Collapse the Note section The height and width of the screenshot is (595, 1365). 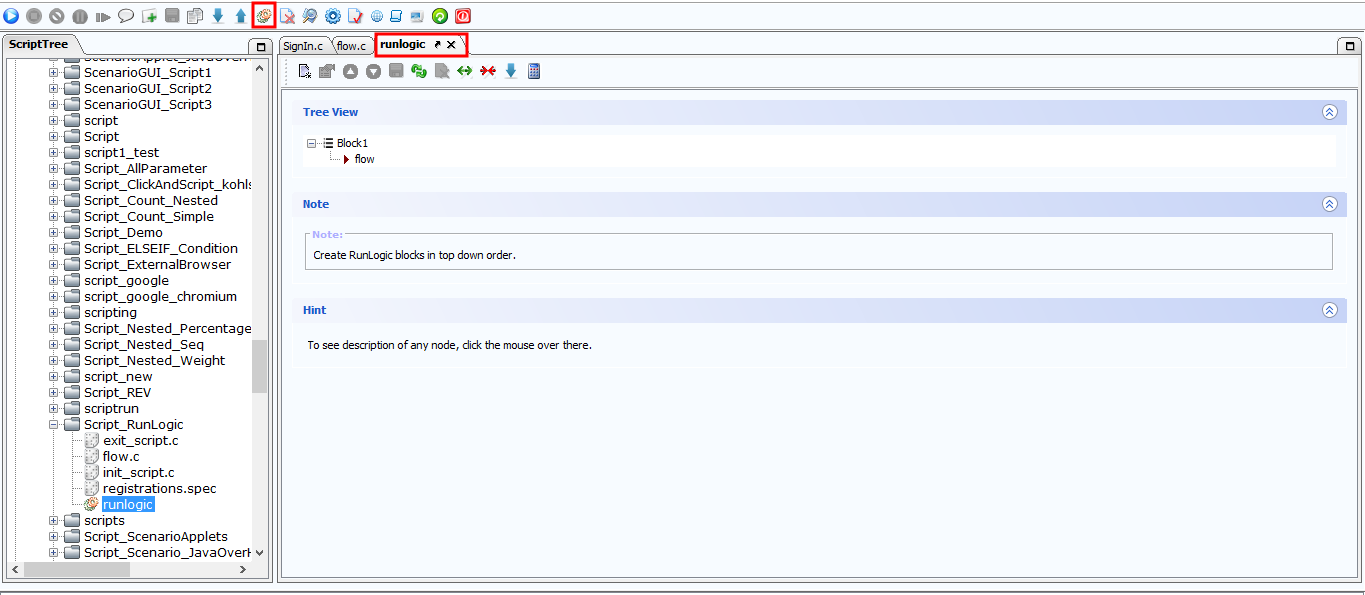tap(1330, 204)
